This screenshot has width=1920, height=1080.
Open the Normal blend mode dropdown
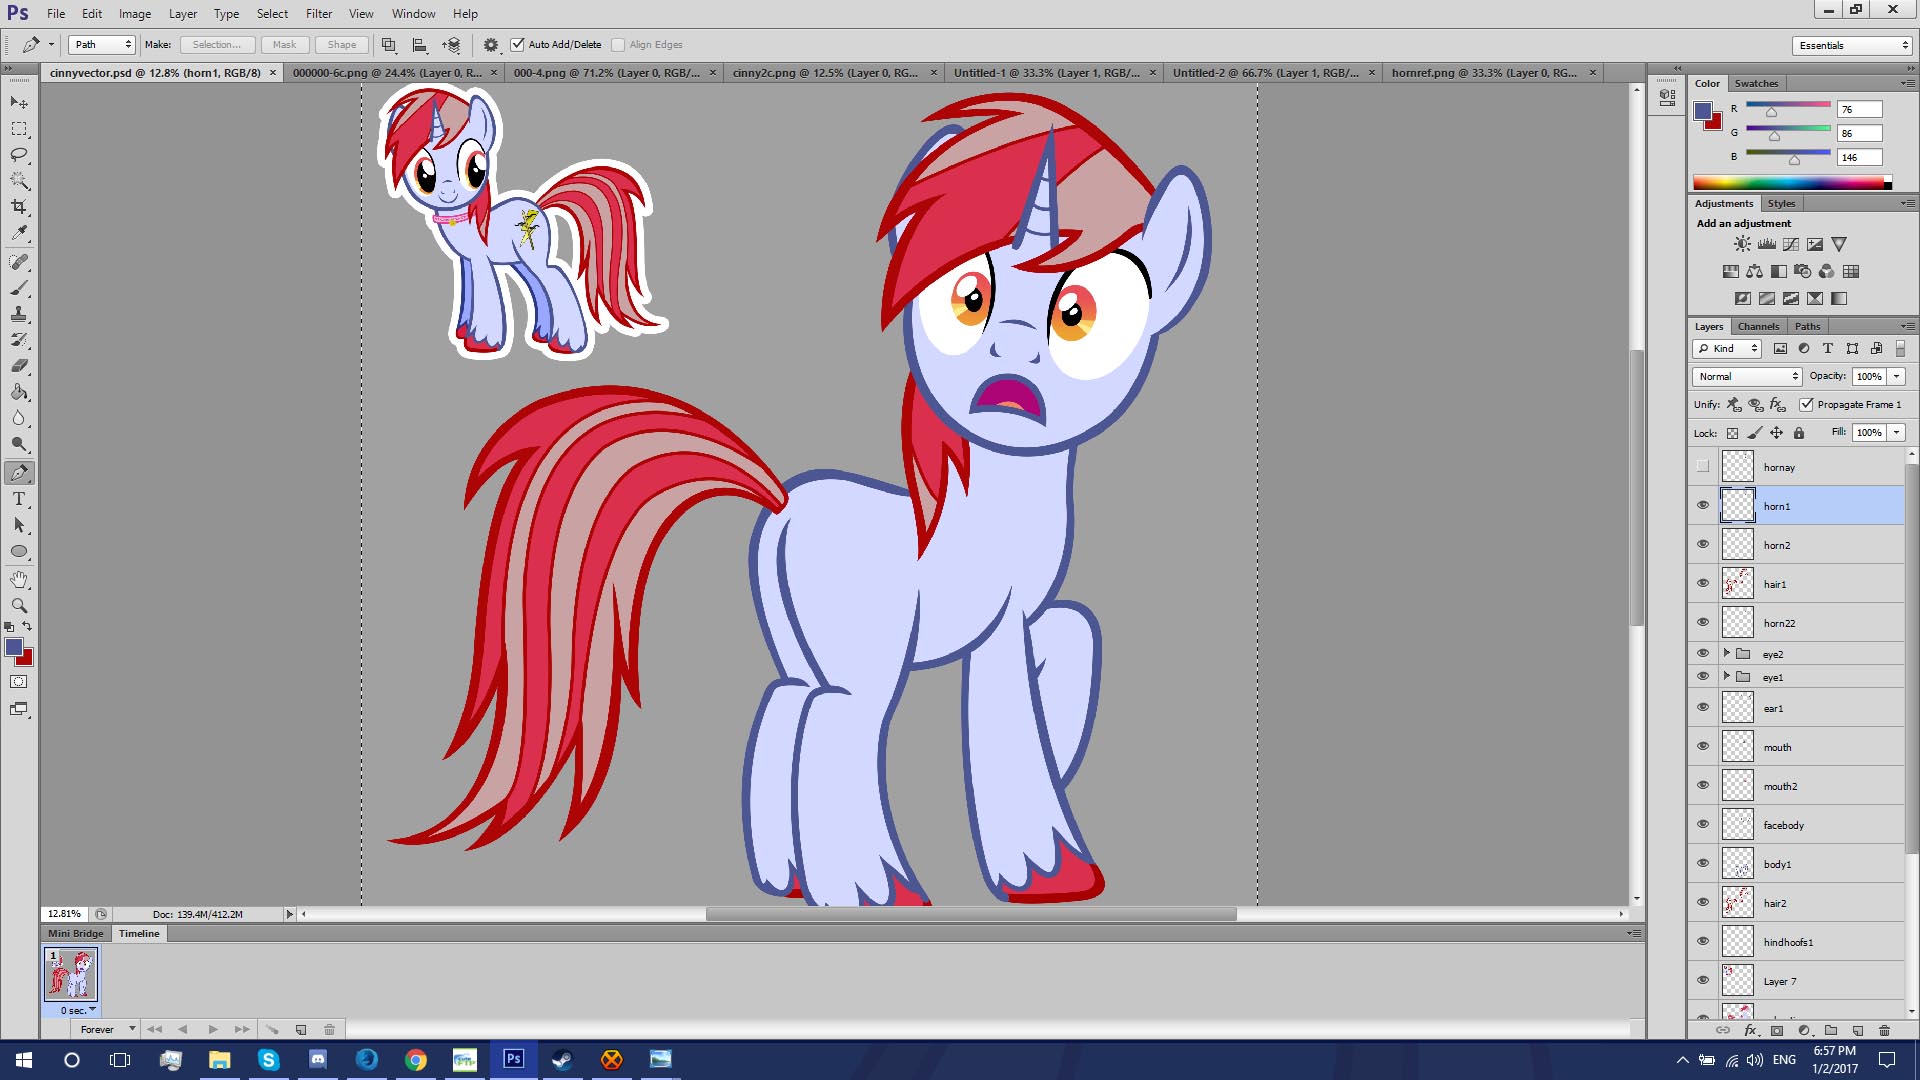[1747, 376]
